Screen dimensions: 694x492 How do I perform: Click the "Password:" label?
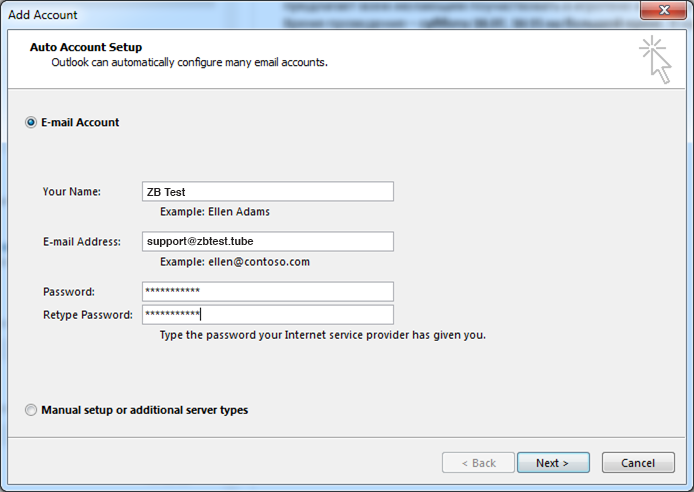pos(69,292)
